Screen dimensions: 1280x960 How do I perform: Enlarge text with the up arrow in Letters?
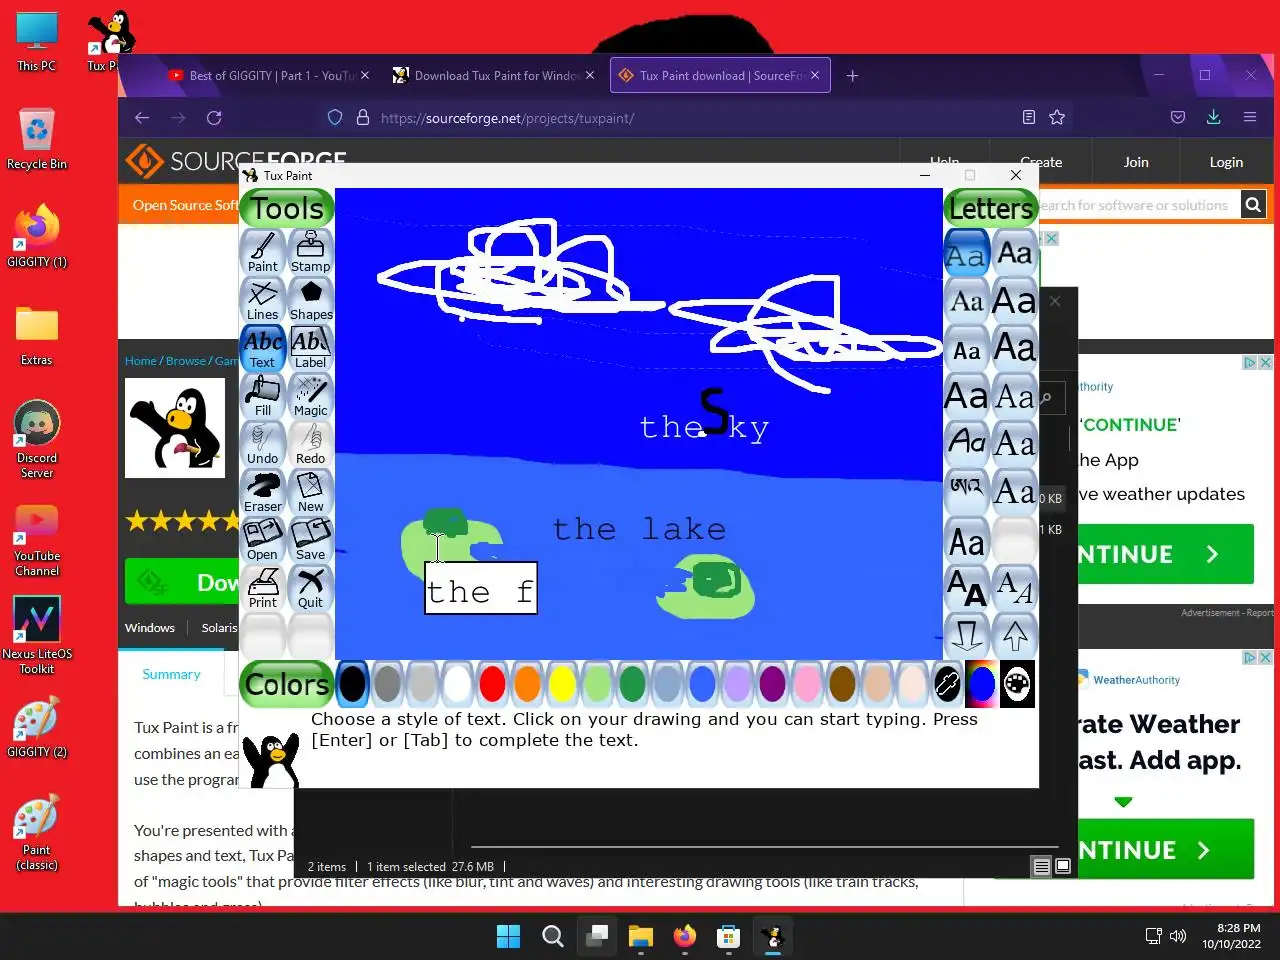point(1015,636)
